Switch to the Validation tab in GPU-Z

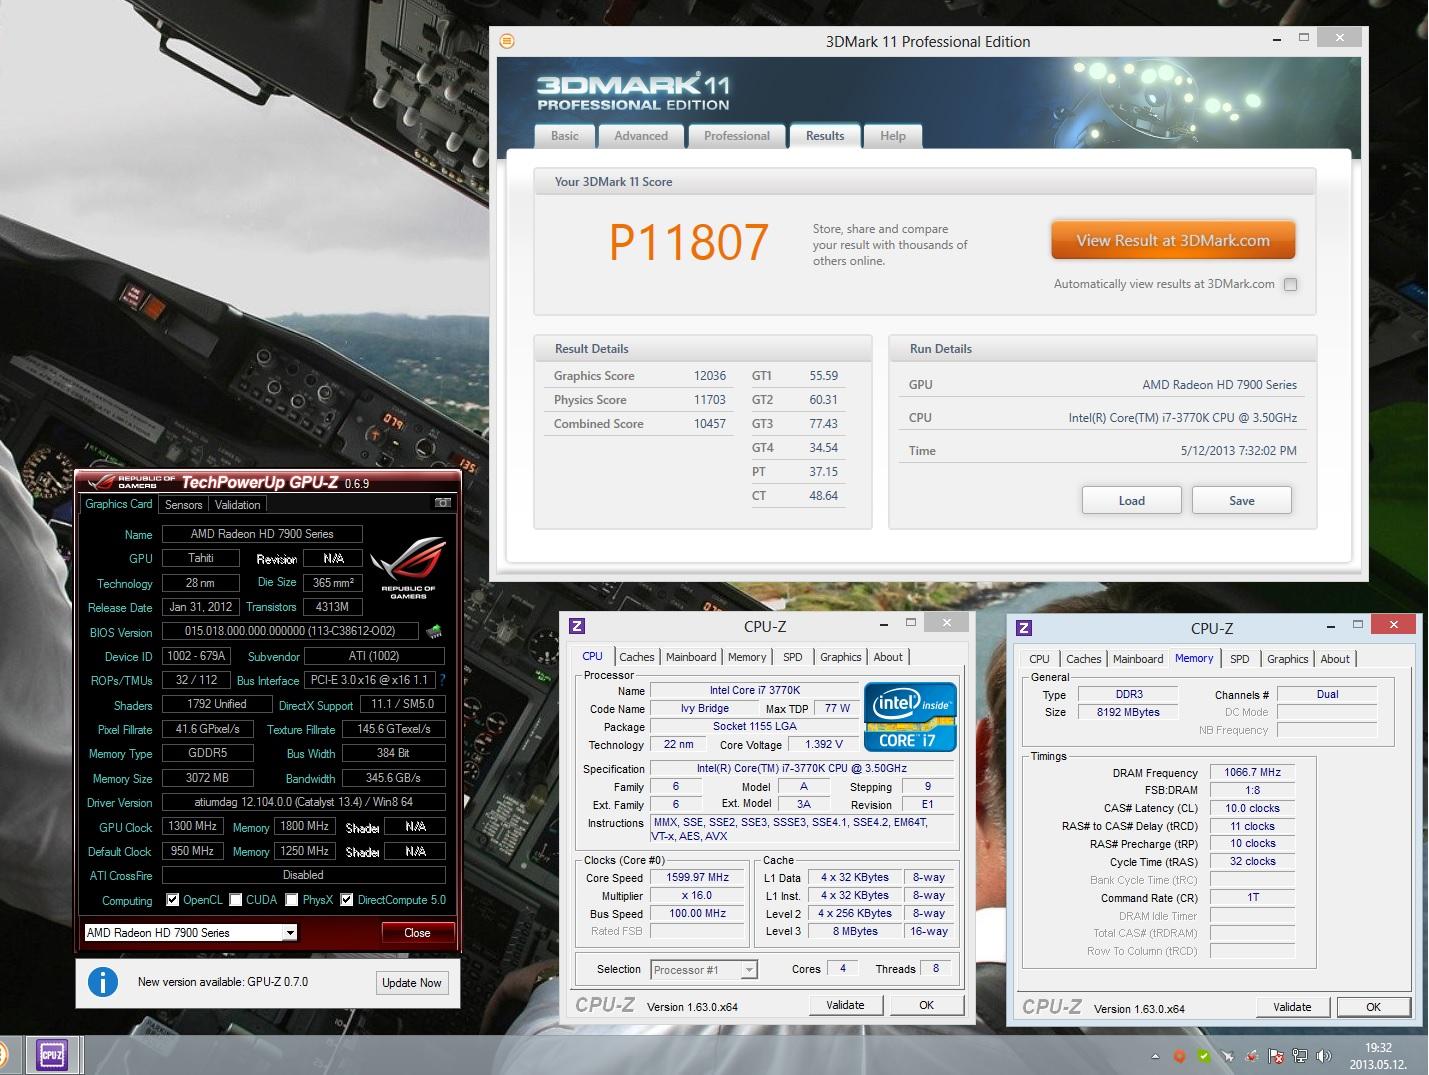pyautogui.click(x=238, y=505)
